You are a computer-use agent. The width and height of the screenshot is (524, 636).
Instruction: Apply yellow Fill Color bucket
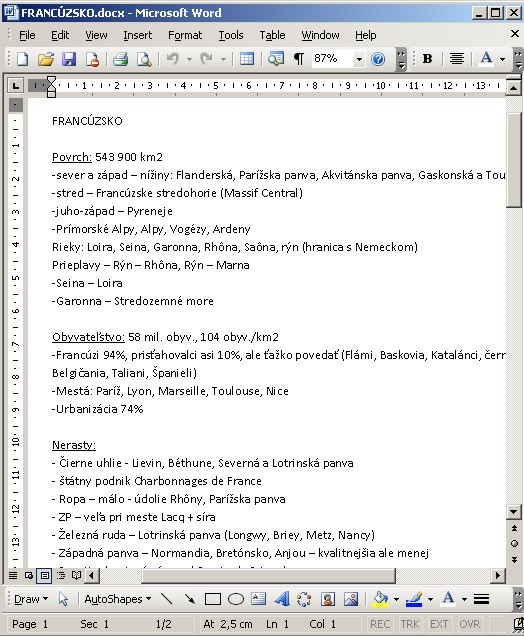380,599
